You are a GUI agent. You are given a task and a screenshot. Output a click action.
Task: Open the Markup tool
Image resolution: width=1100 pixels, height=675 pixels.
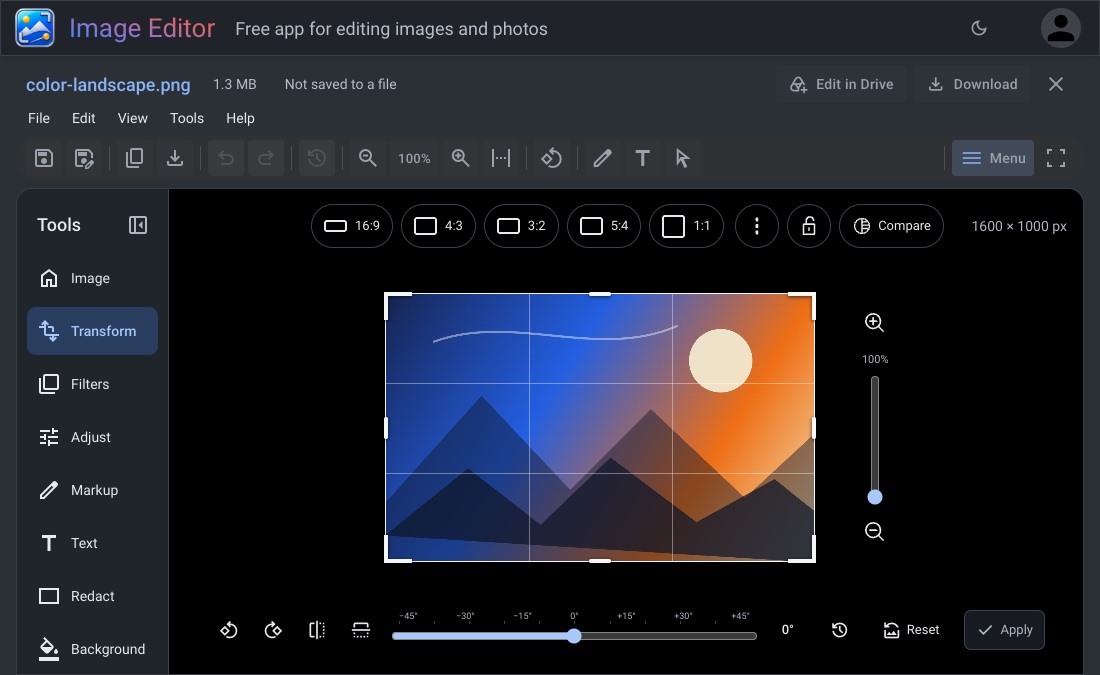[x=93, y=490]
